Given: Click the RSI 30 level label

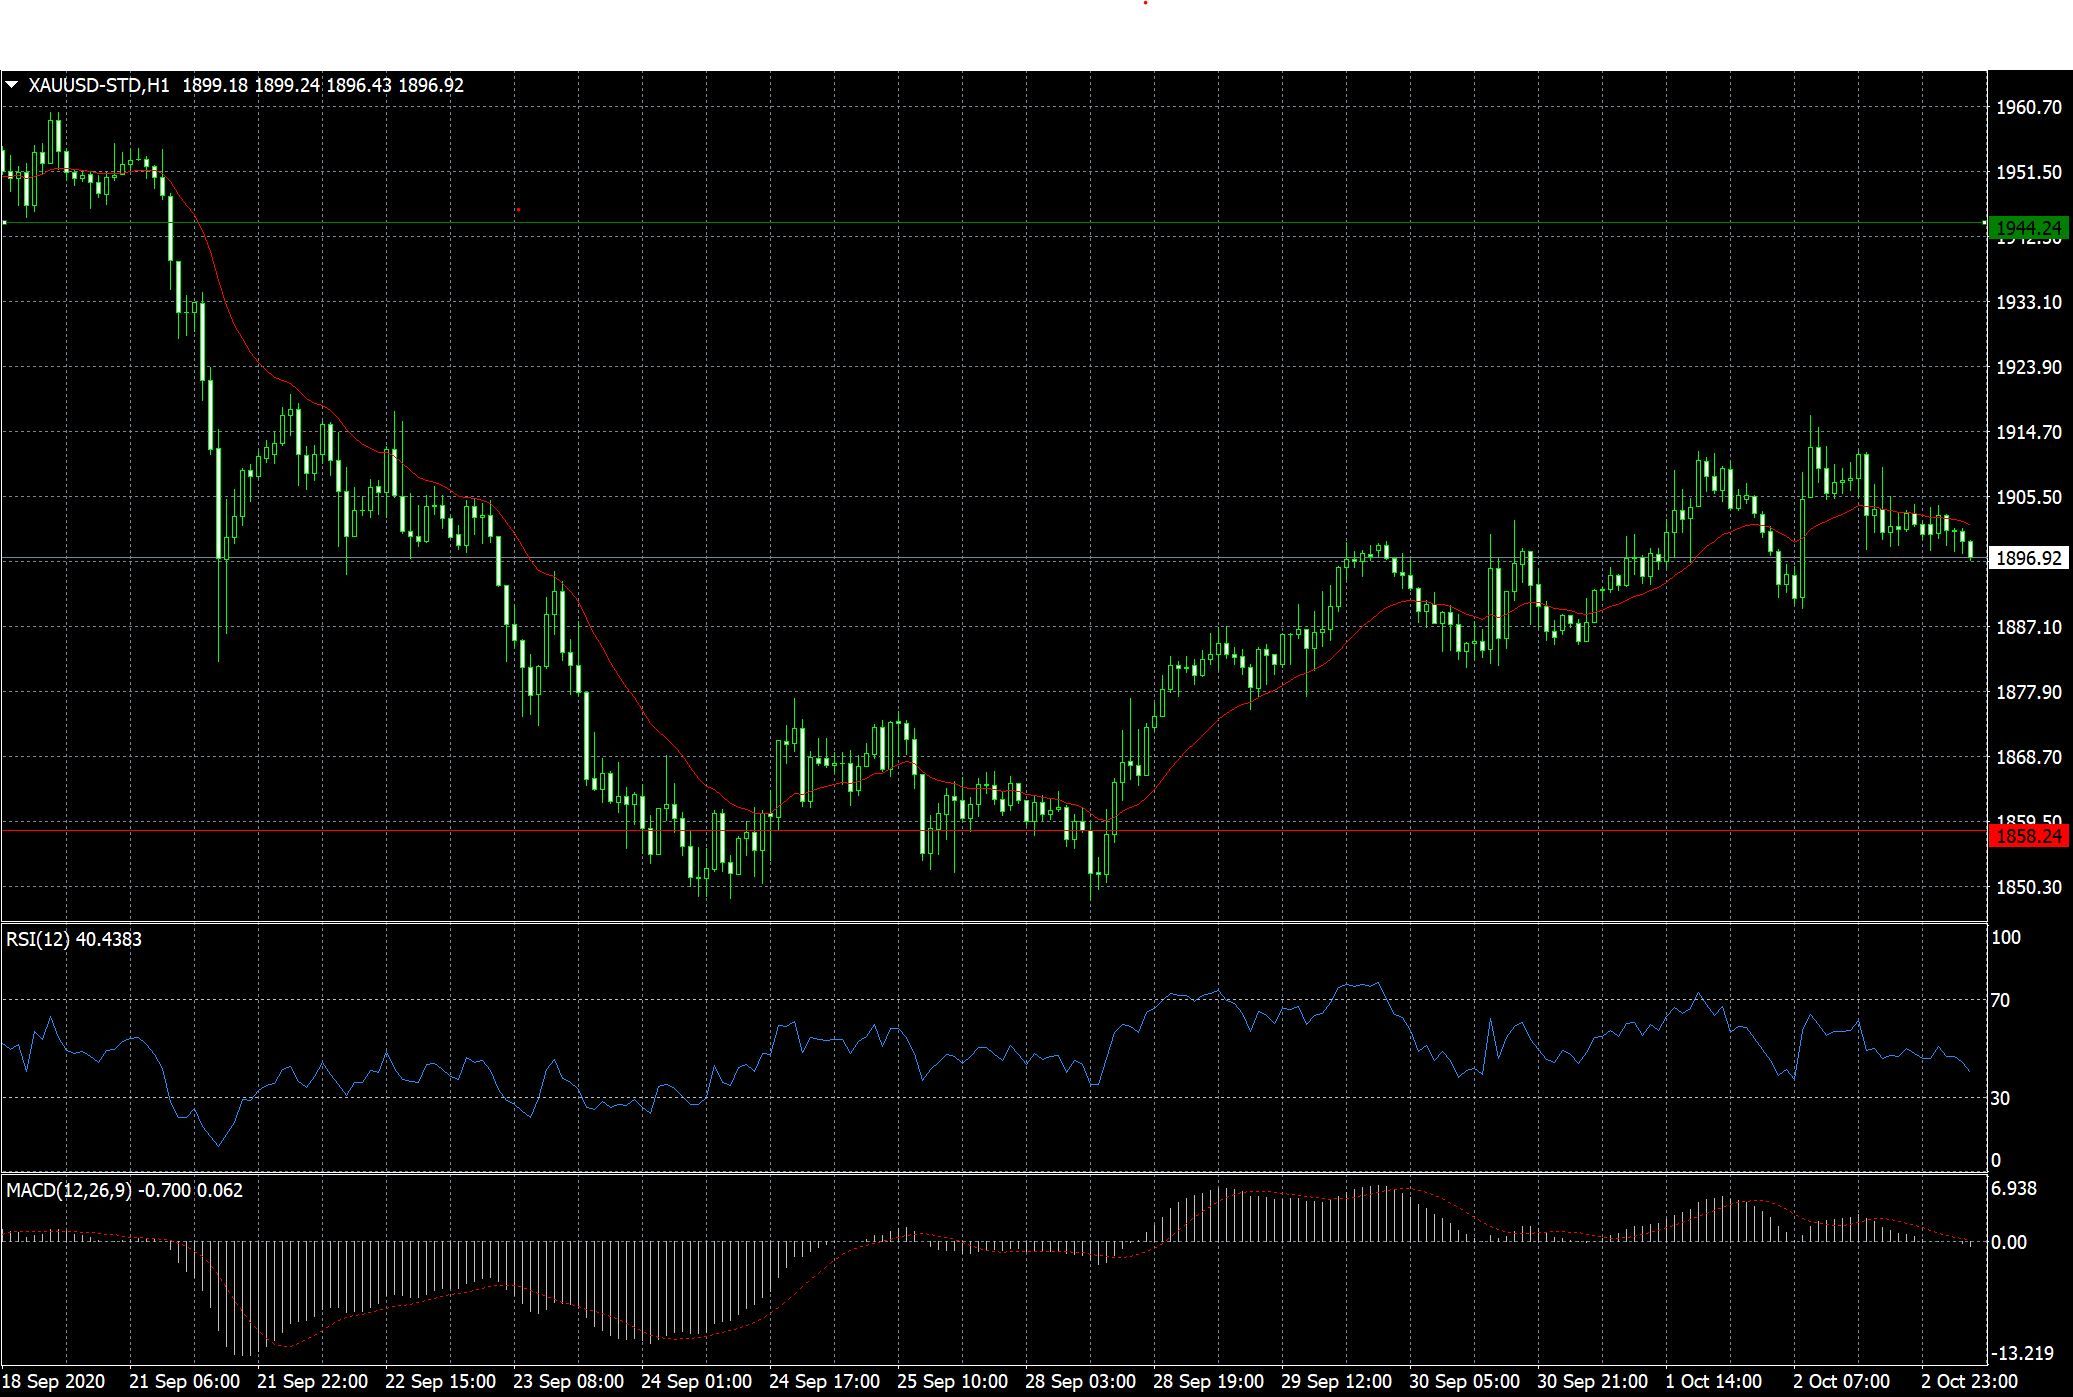Looking at the screenshot, I should [x=2000, y=1098].
